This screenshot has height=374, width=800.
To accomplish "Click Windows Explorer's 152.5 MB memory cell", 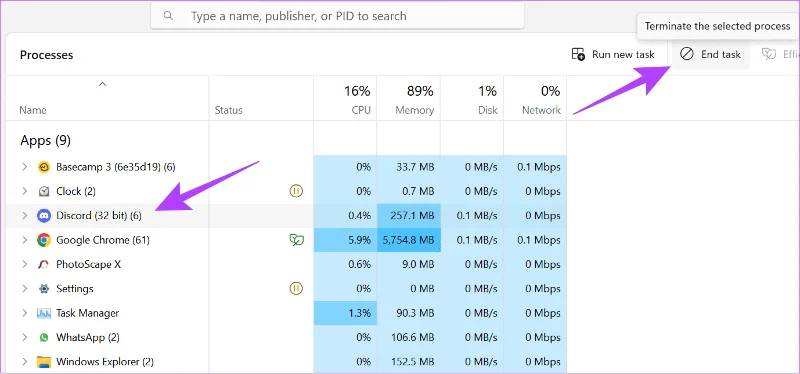I will pos(409,362).
